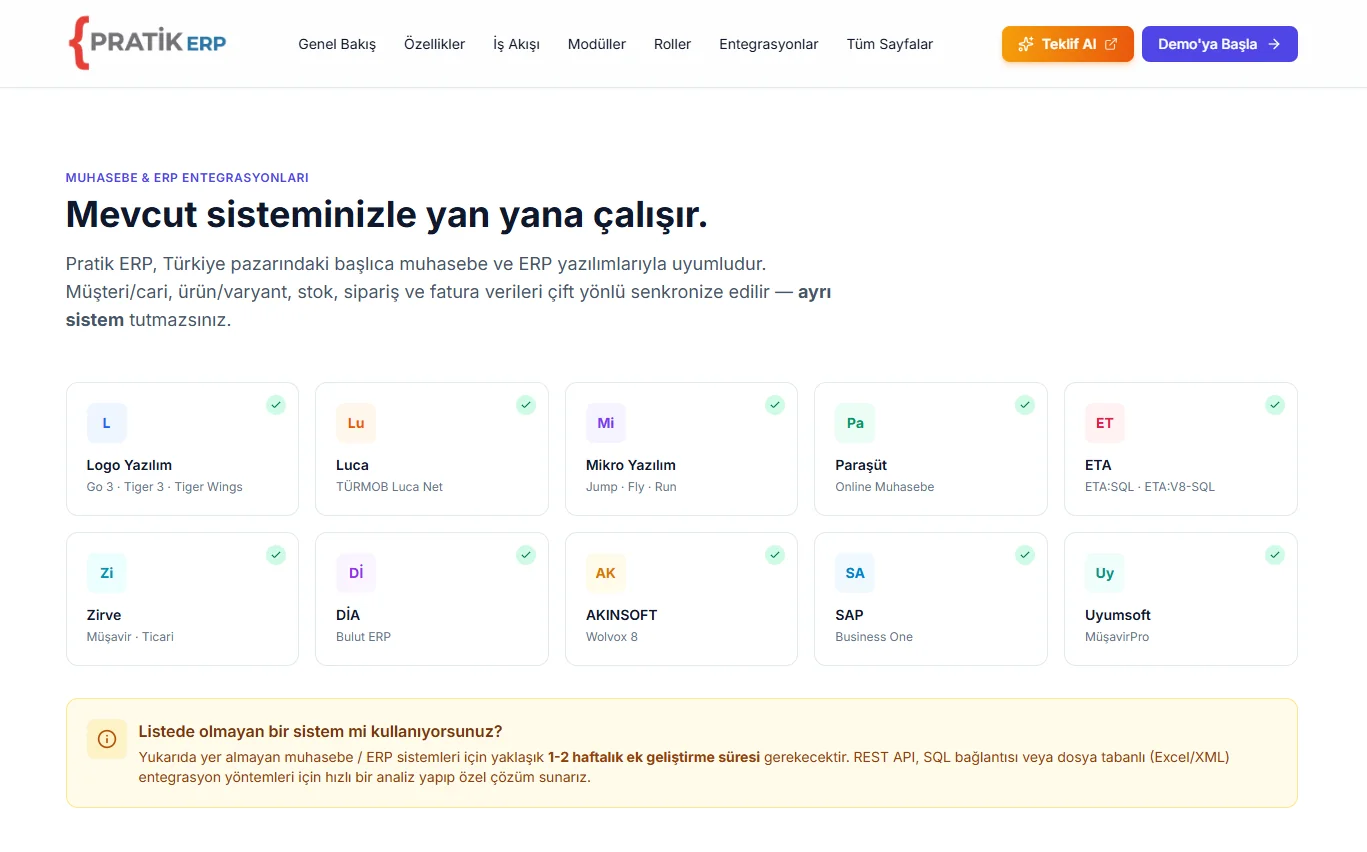Screen dimensions: 1367x852
Task: Open Entegrasyonlar in the top menu
Action: coord(769,44)
